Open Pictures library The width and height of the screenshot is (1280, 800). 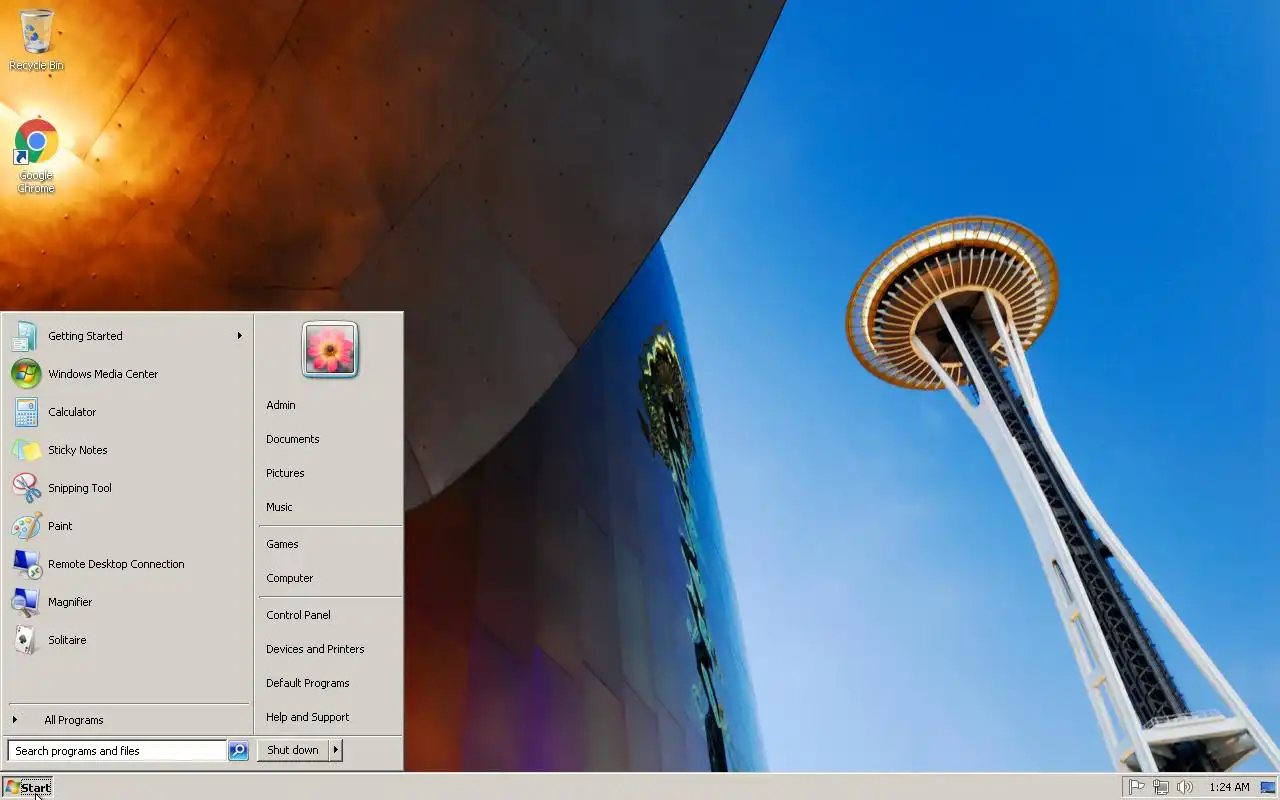285,473
